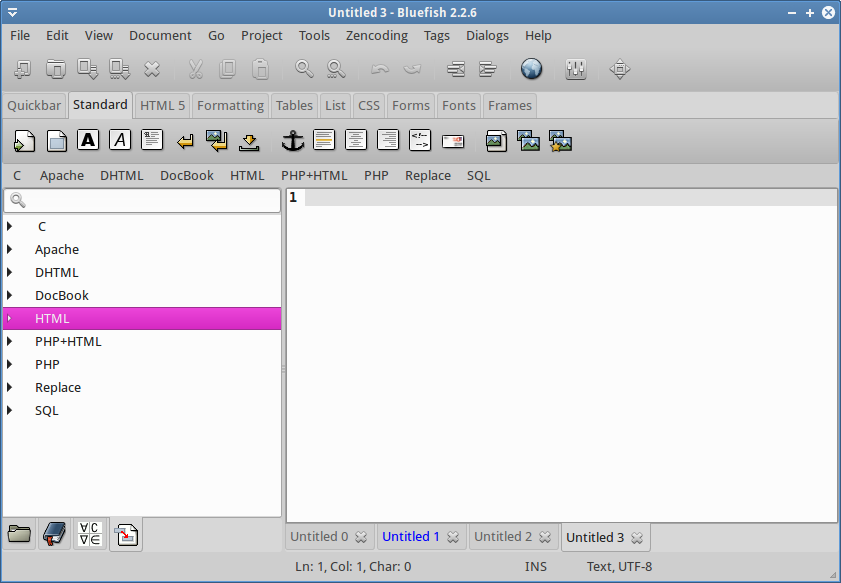Click the Copy toolbar icon
This screenshot has width=841, height=583.
[227, 69]
